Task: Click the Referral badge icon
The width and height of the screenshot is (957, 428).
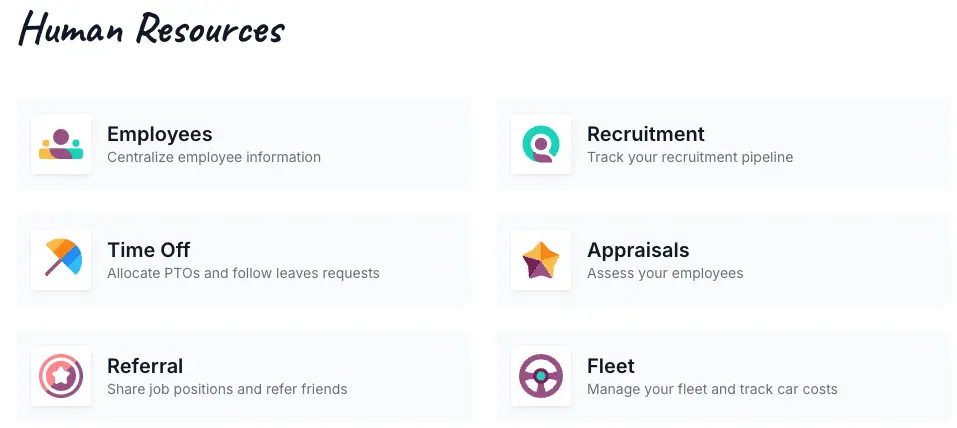Action: point(61,376)
